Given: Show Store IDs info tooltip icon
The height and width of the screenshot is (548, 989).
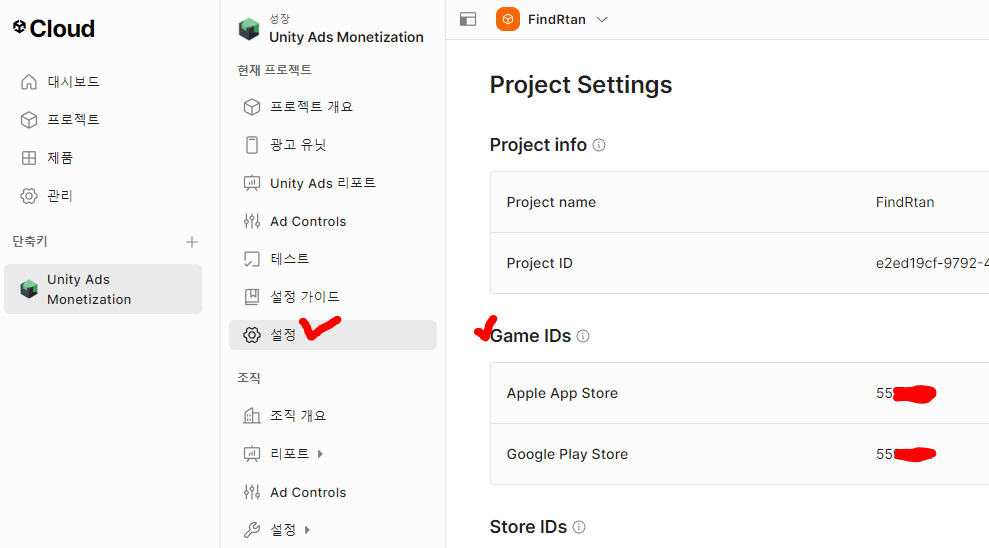Looking at the screenshot, I should click(x=579, y=527).
